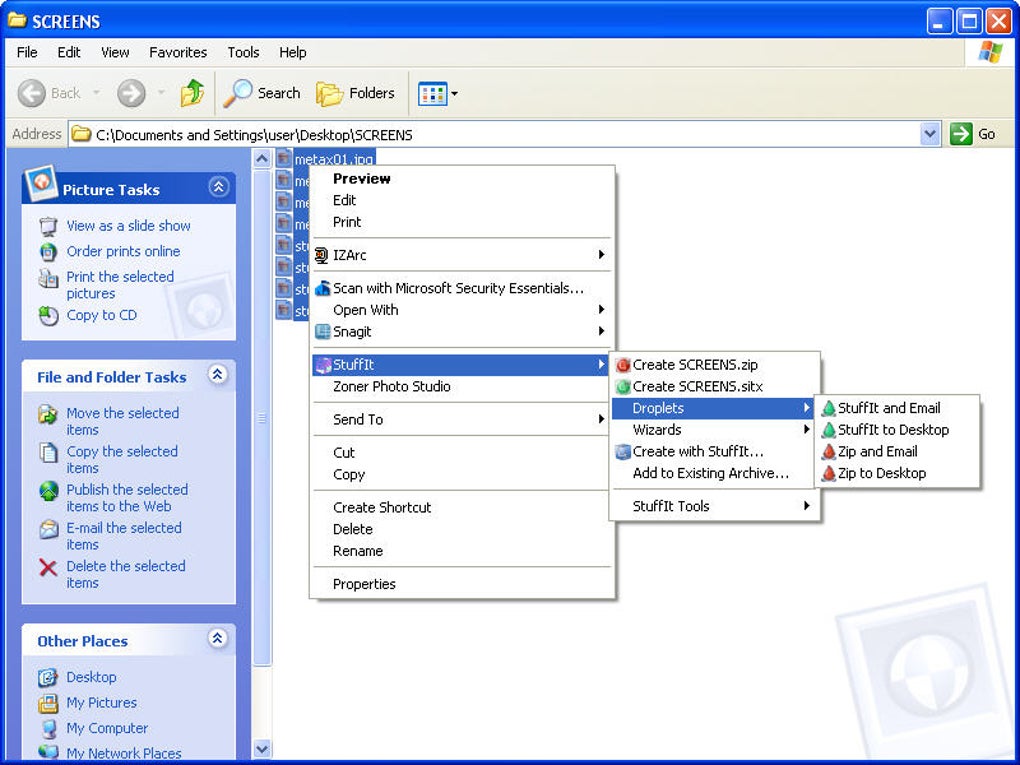Image resolution: width=1020 pixels, height=765 pixels.
Task: Open the Edit menu
Action: tap(68, 52)
